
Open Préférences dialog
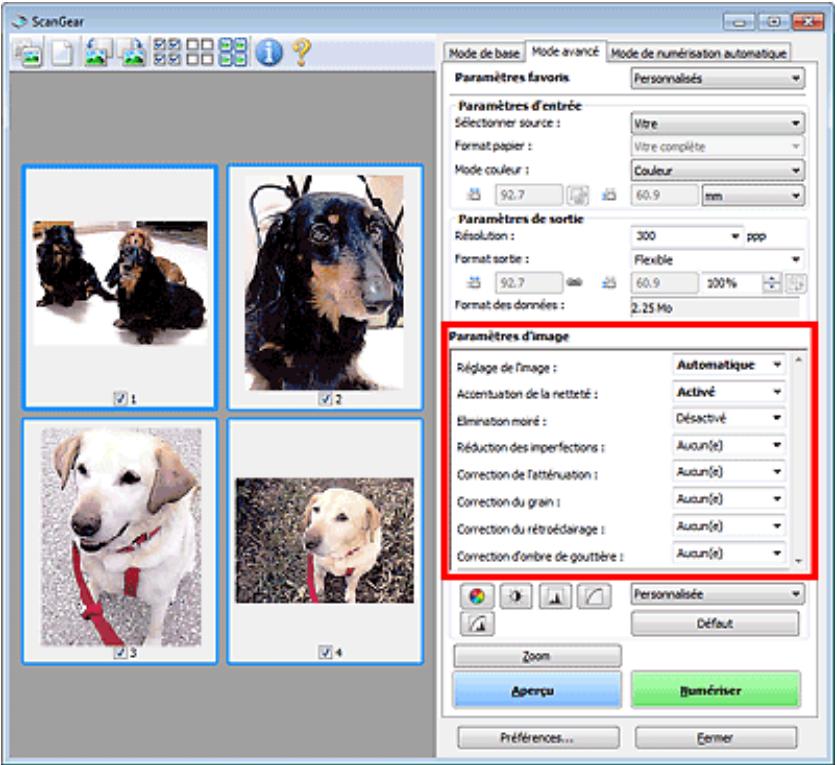click(538, 738)
